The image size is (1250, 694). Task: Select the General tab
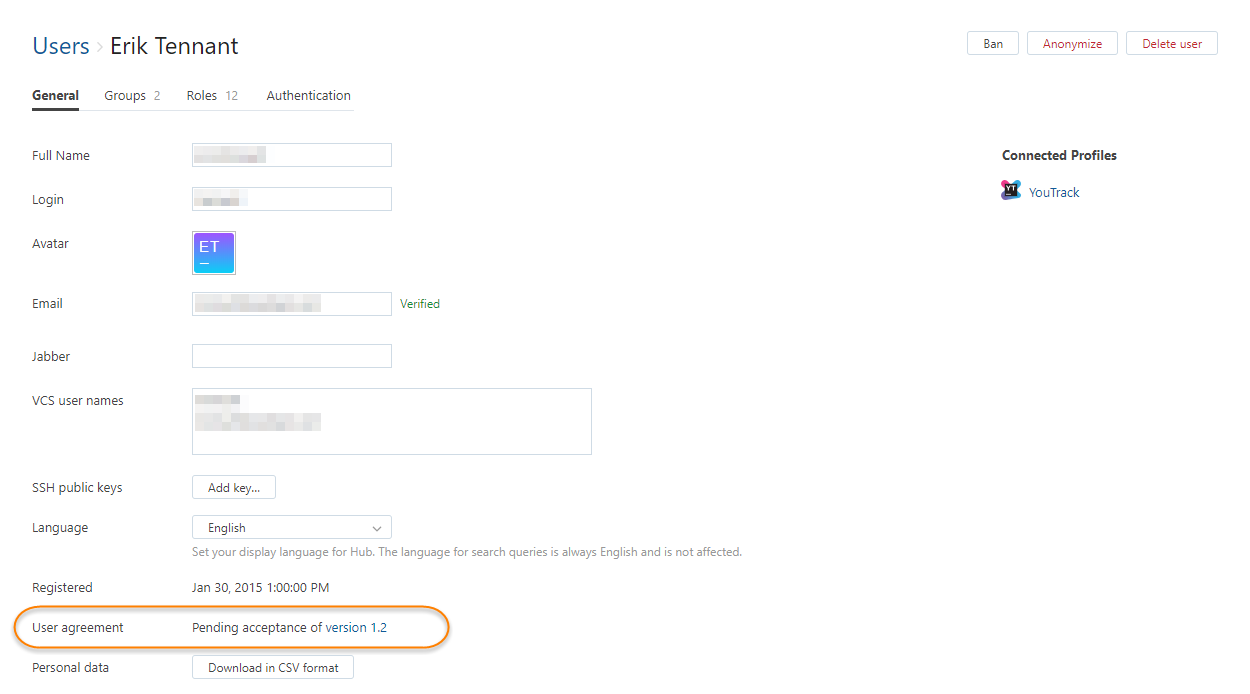point(55,96)
